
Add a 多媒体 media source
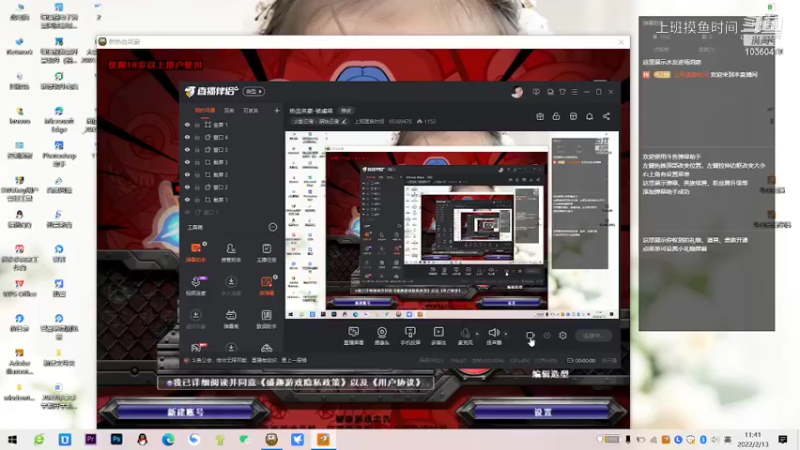click(438, 336)
